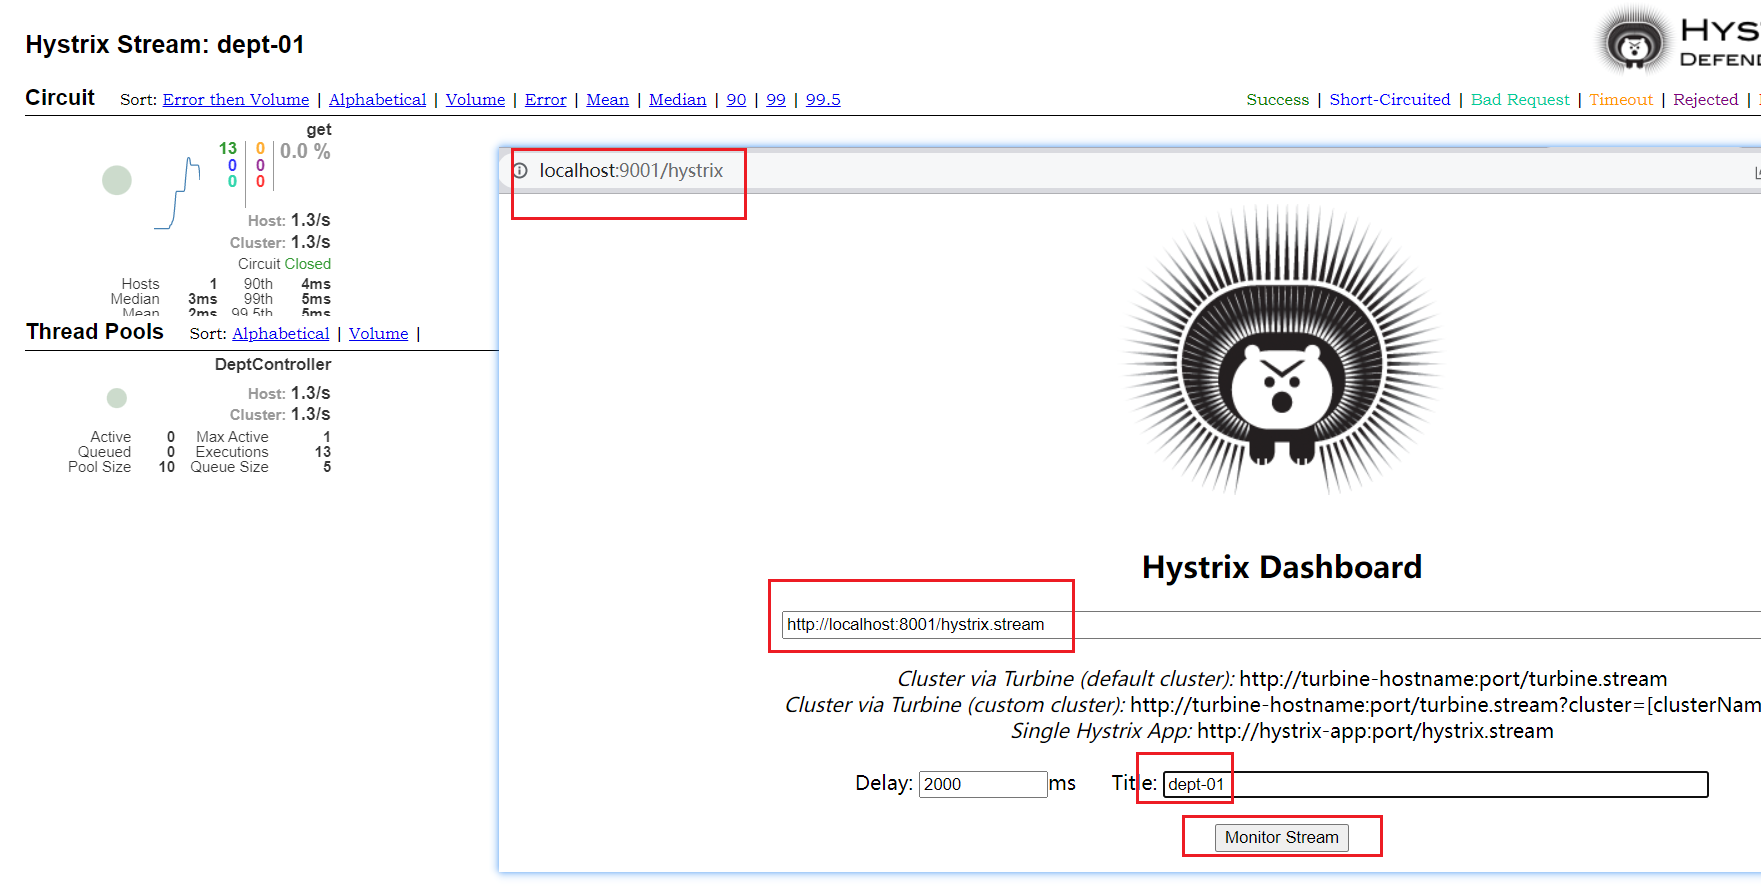The height and width of the screenshot is (886, 1761).
Task: Click the get circuit sparkline graph
Action: pyautogui.click(x=178, y=193)
